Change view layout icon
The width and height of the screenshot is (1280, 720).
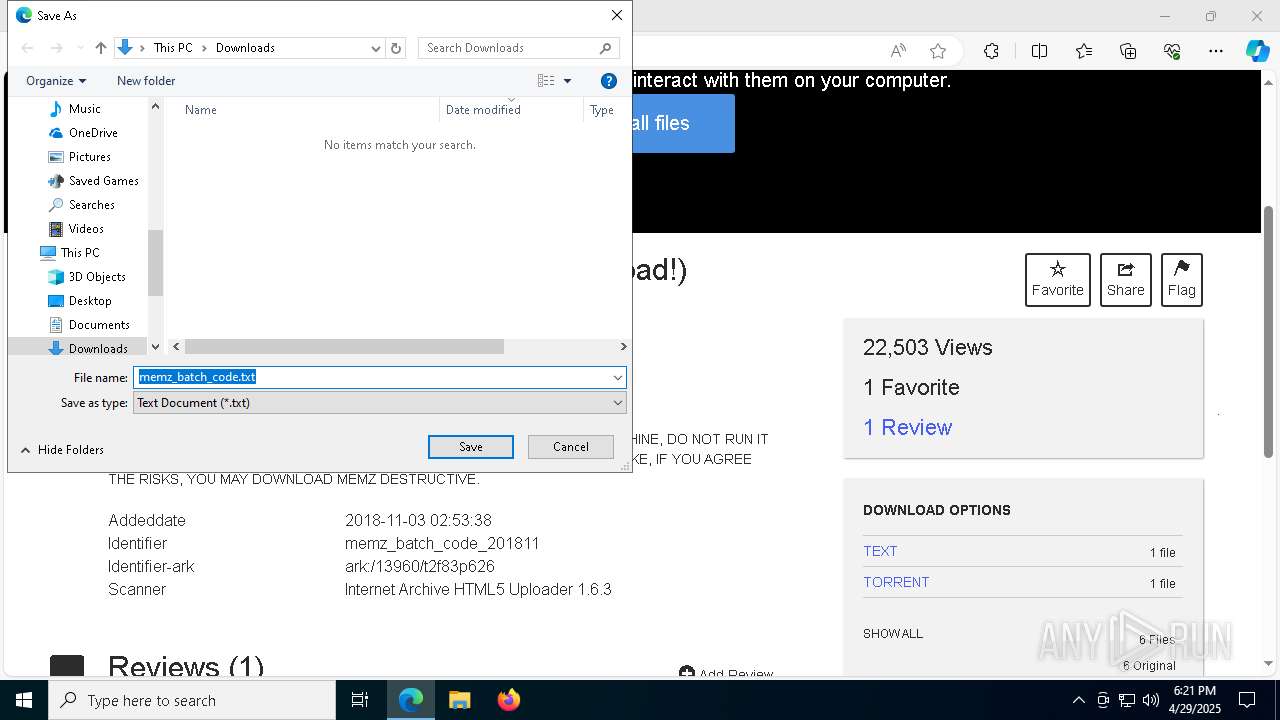click(546, 81)
